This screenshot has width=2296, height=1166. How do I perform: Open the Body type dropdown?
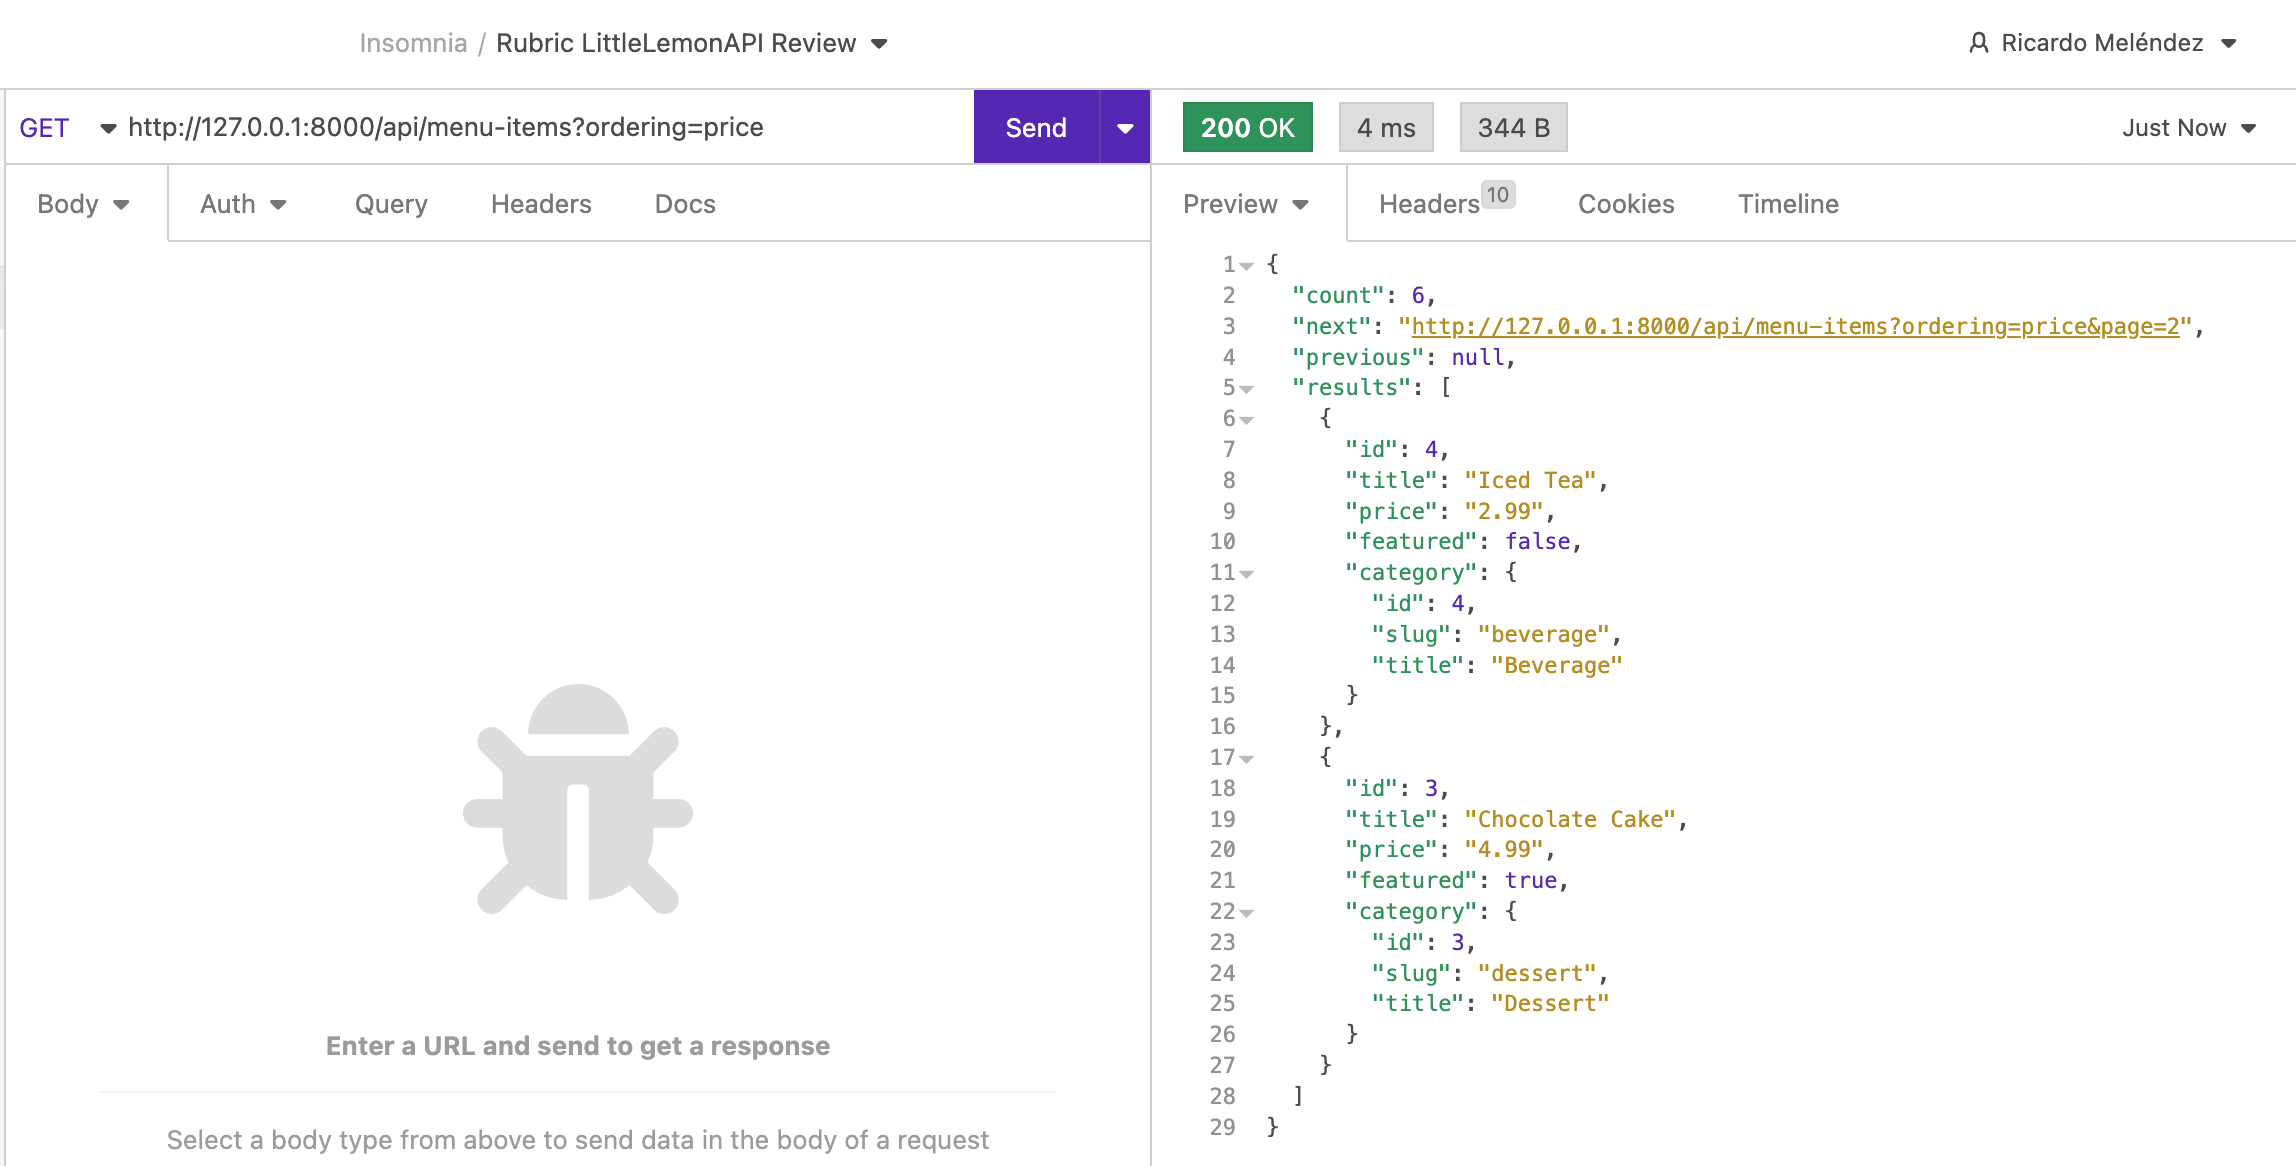point(83,204)
